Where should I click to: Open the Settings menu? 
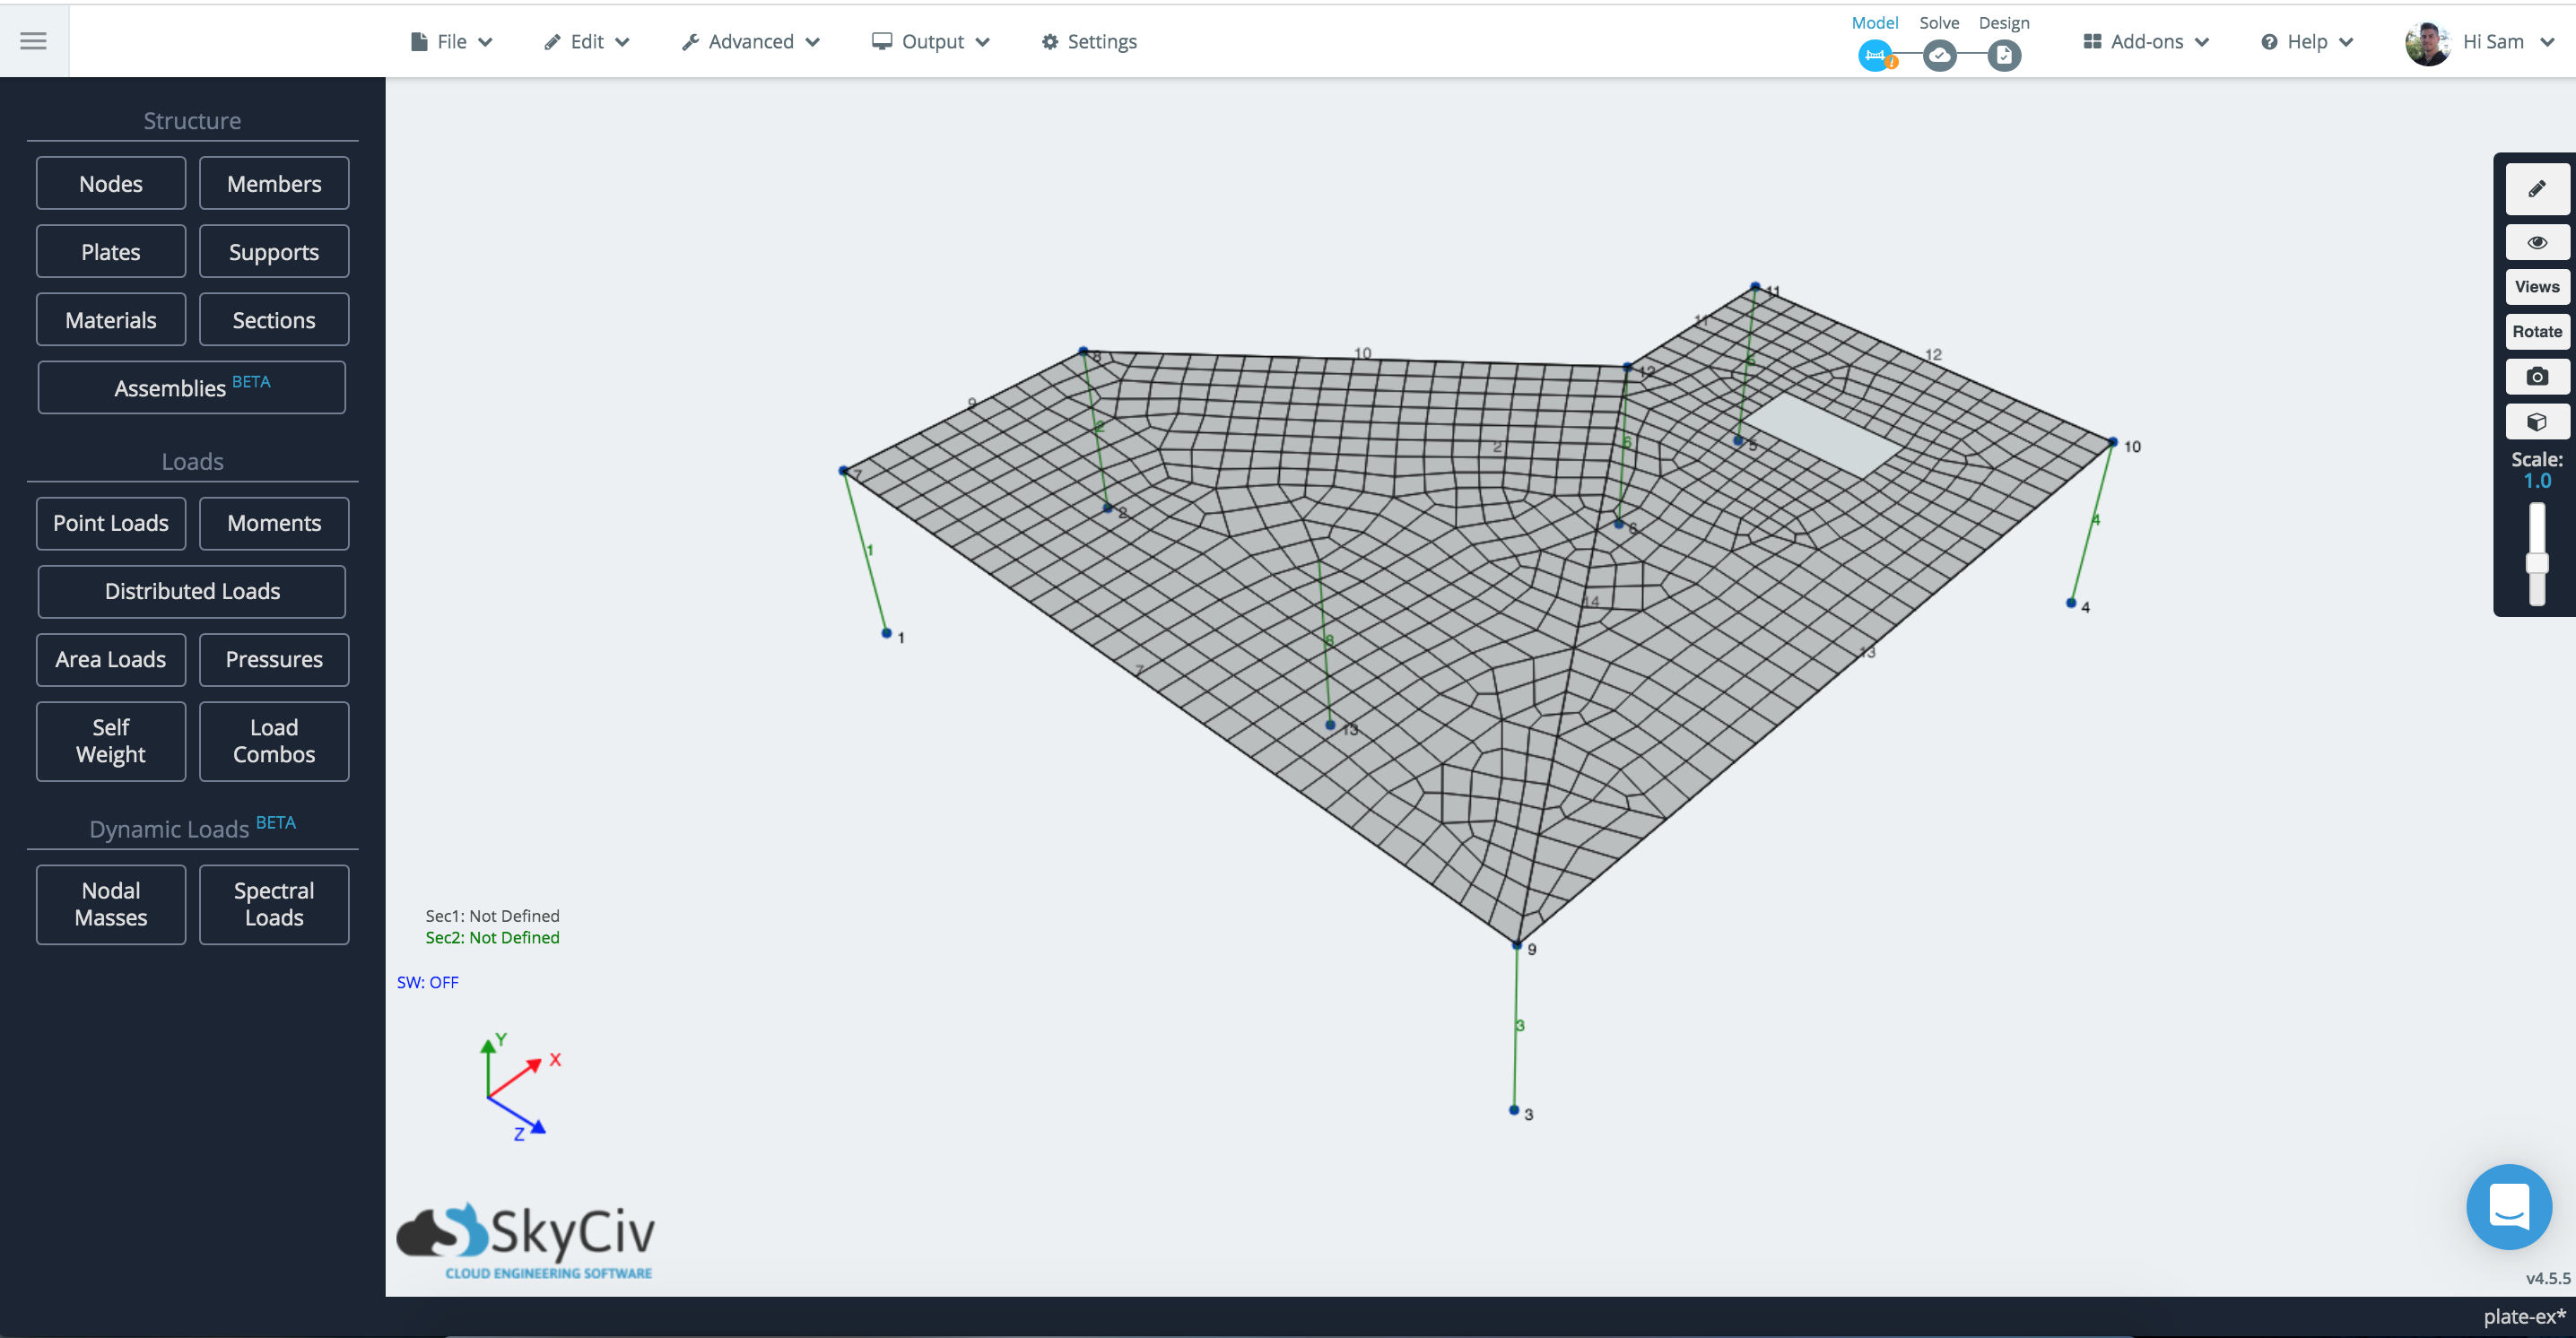click(1092, 41)
